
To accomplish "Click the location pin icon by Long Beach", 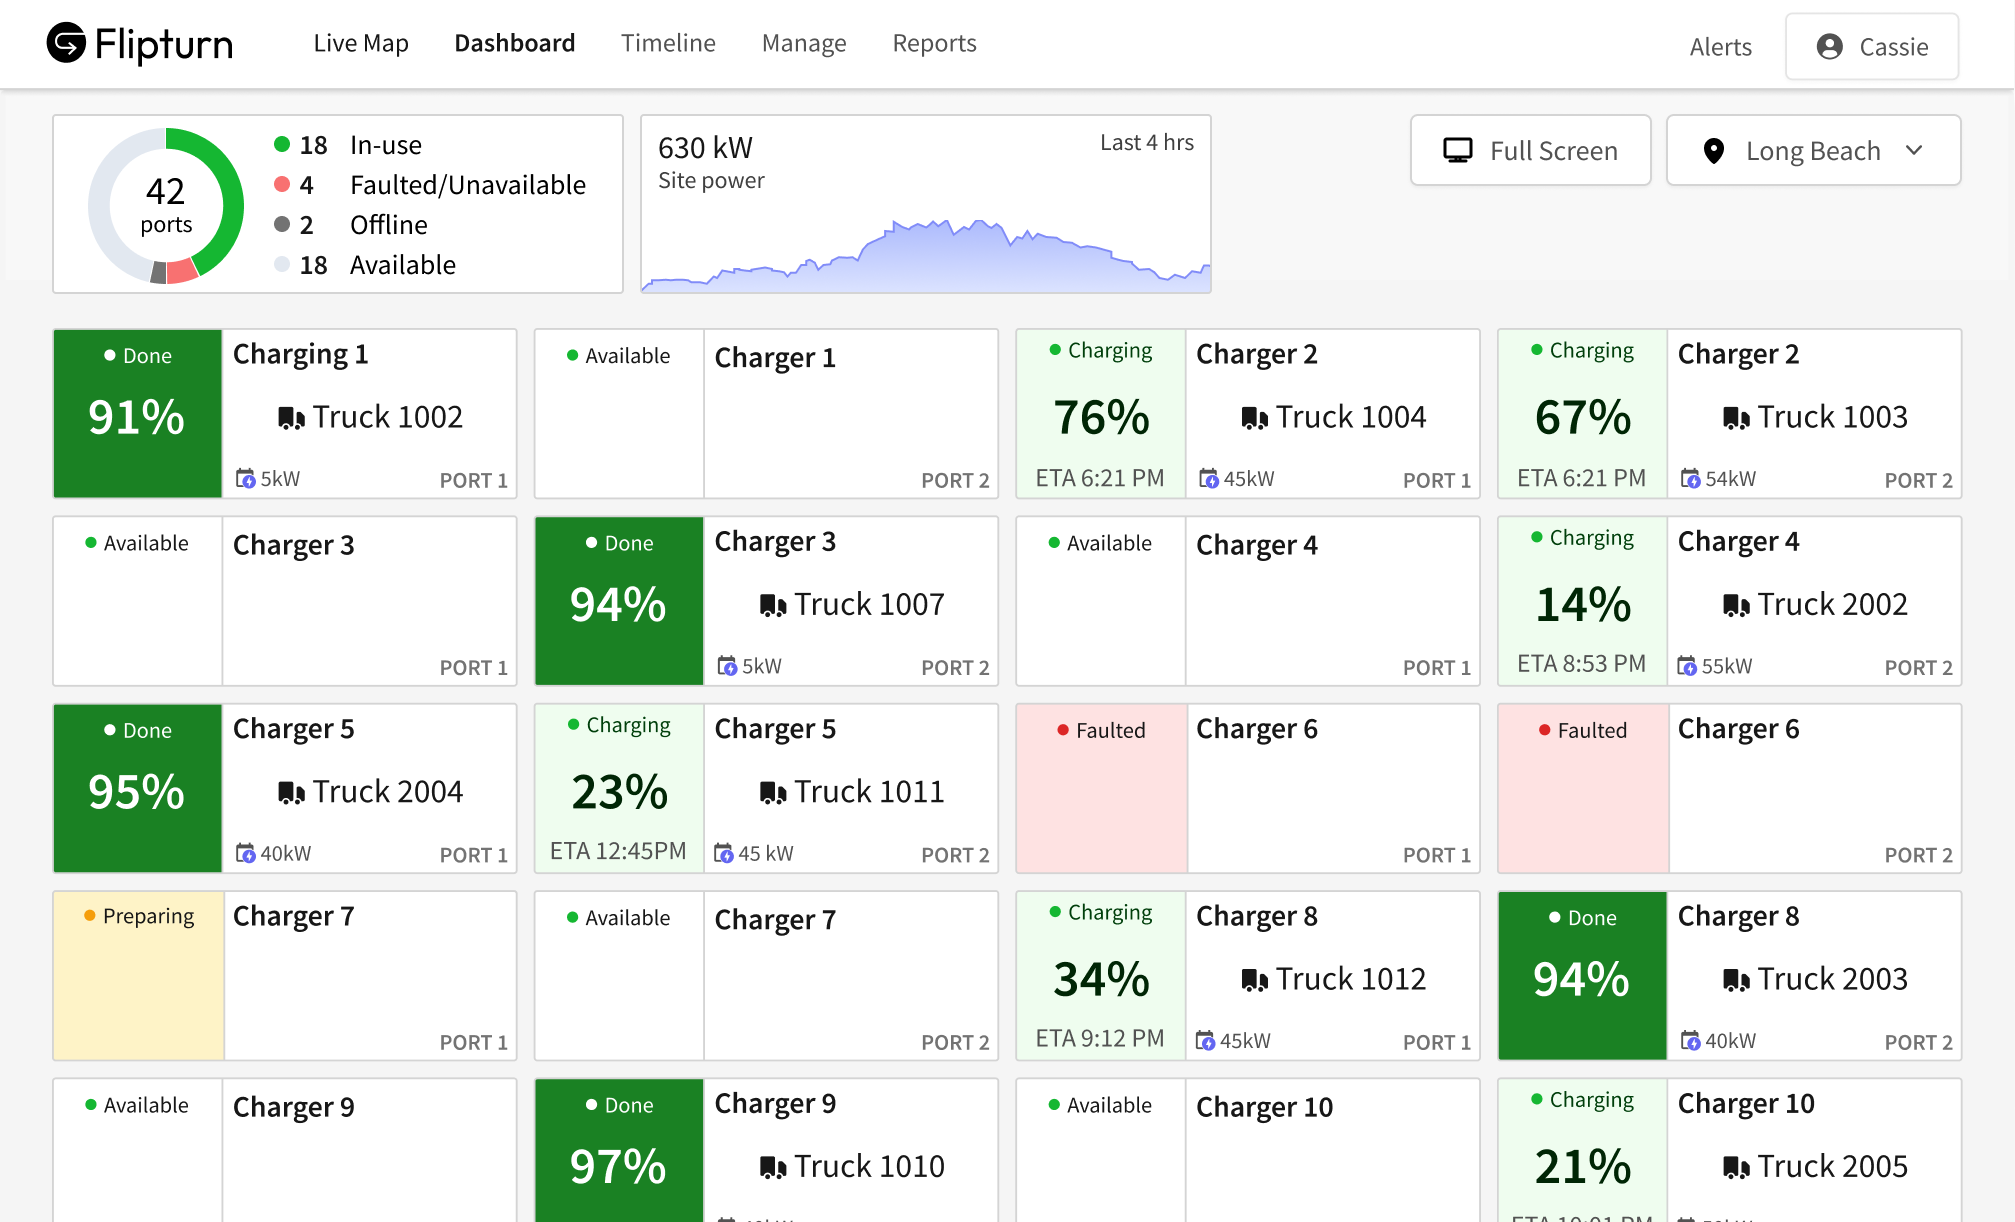I will click(x=1714, y=151).
